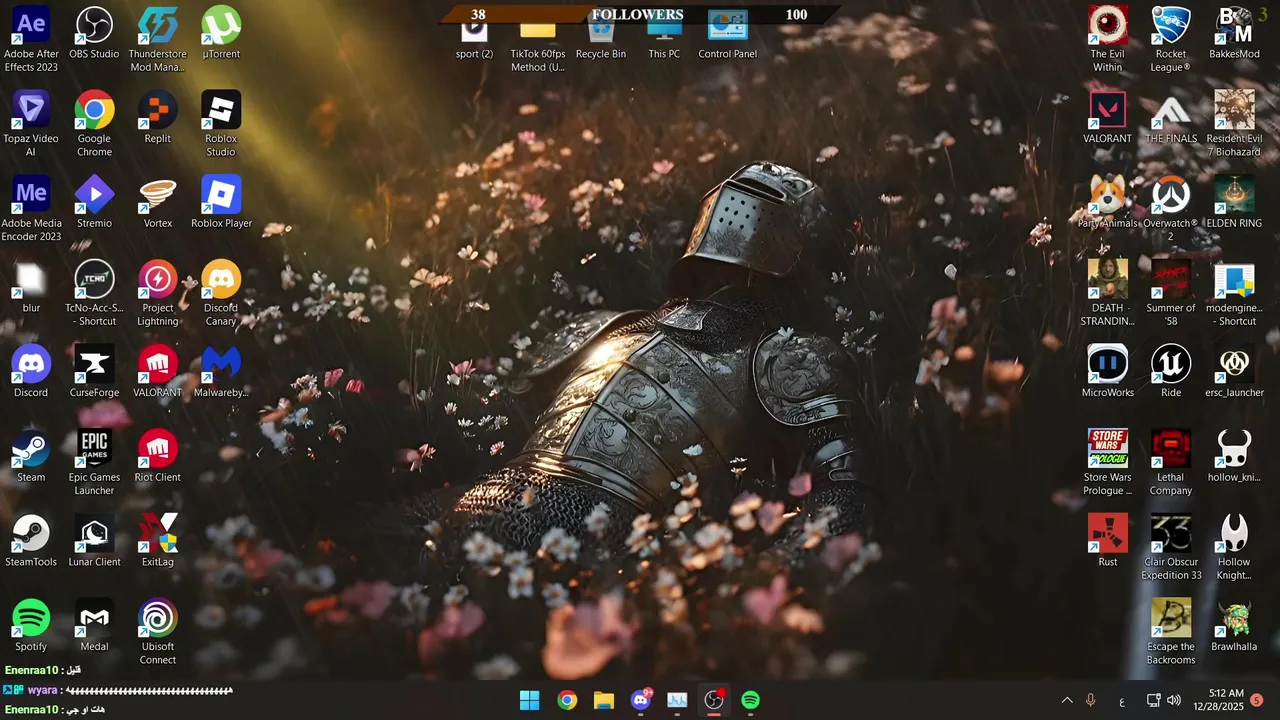Open File Explorer from the taskbar
The width and height of the screenshot is (1280, 720).
click(x=604, y=700)
